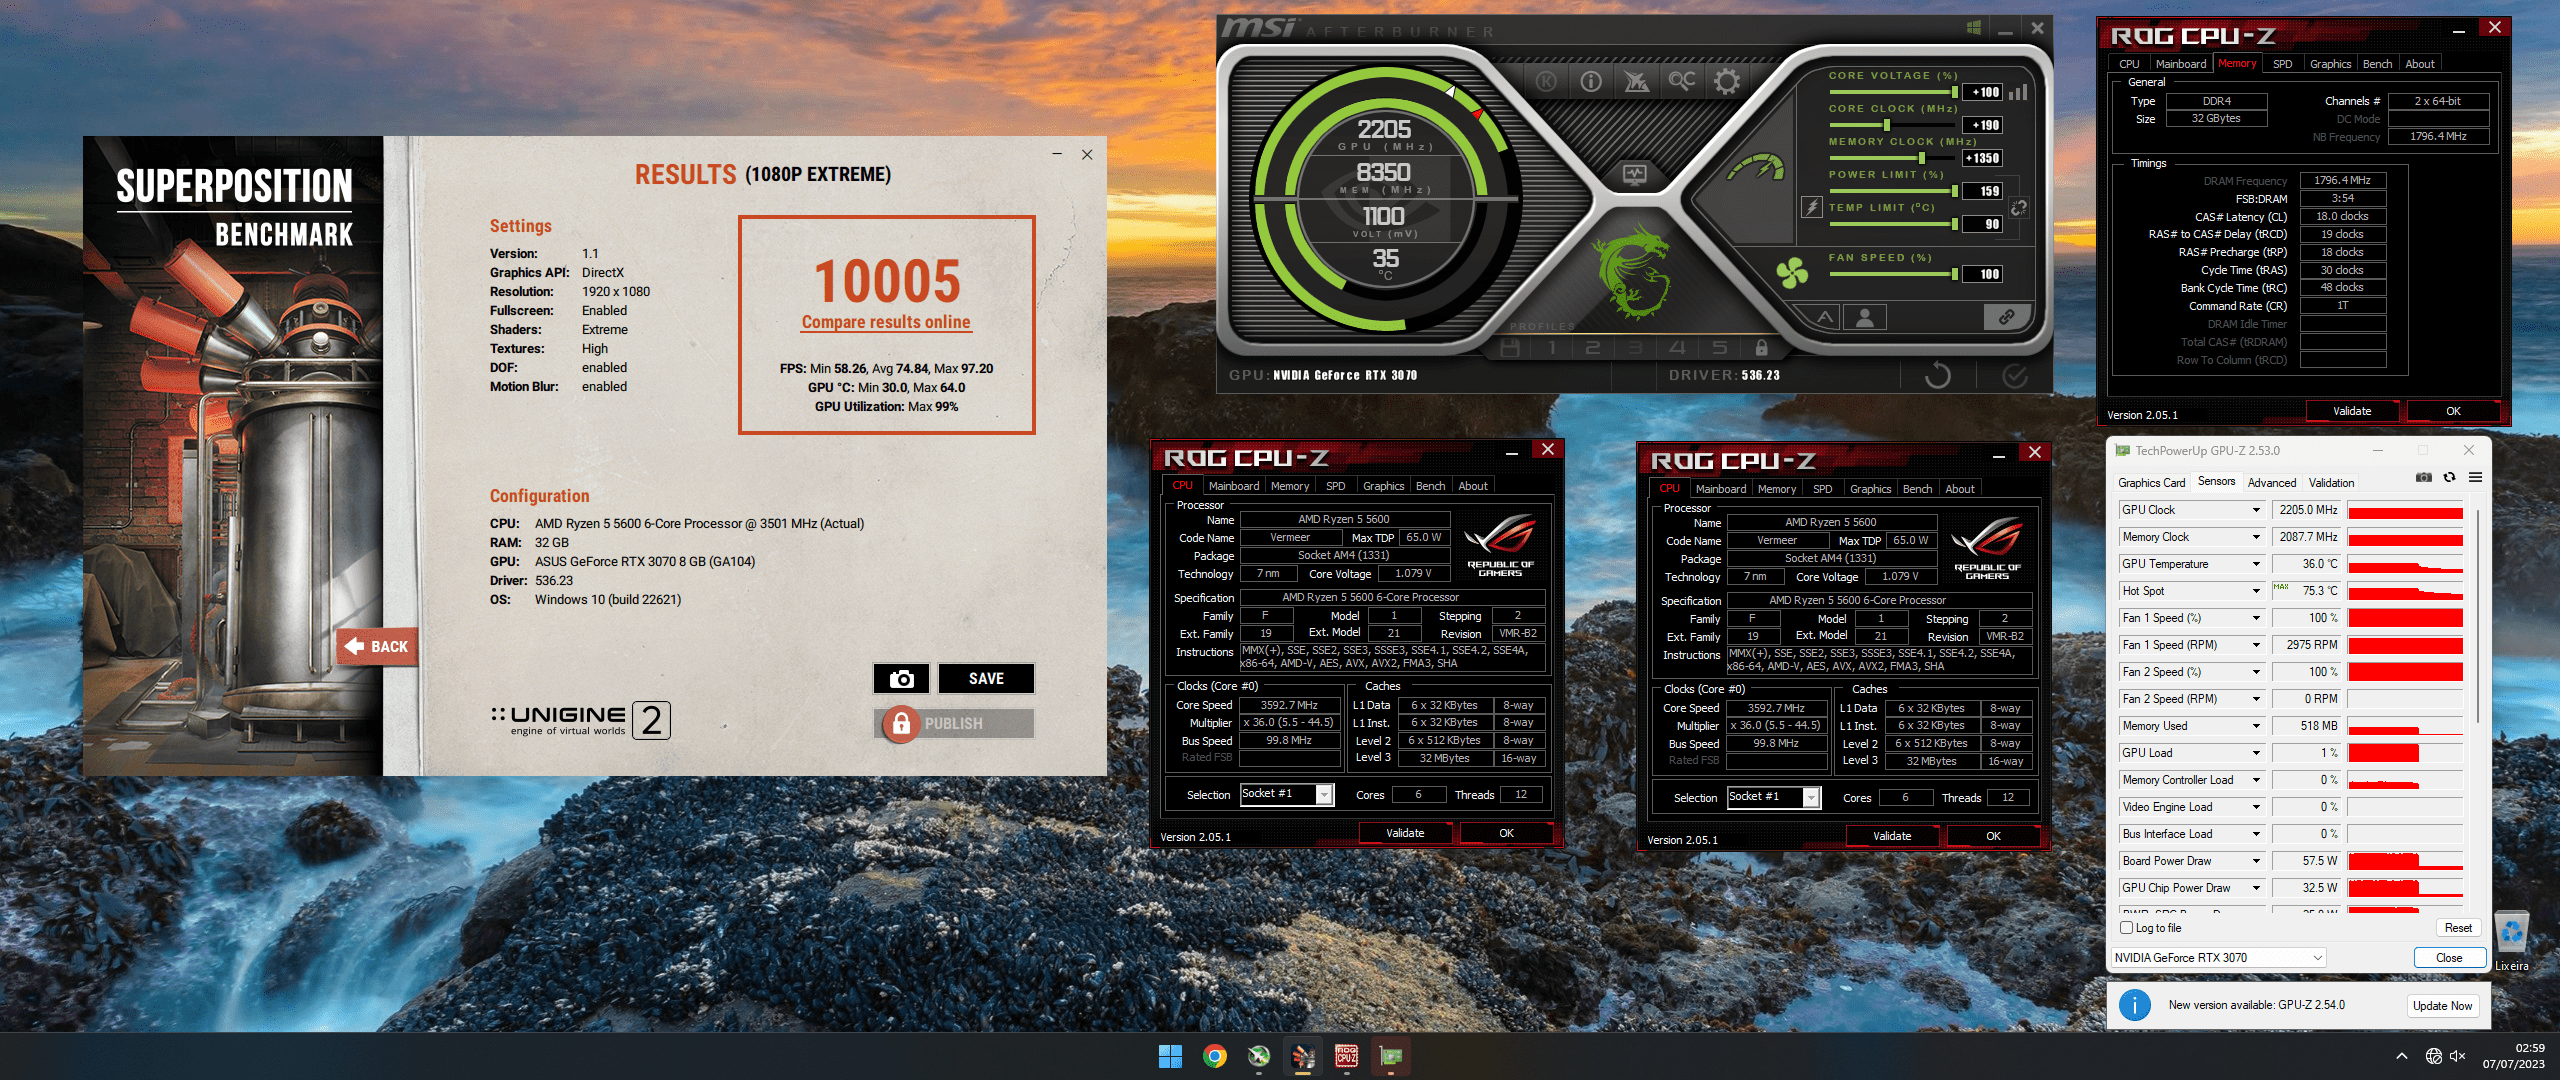
Task: Open Socket #1 dropdown in left CPU-Z
Action: click(1286, 794)
